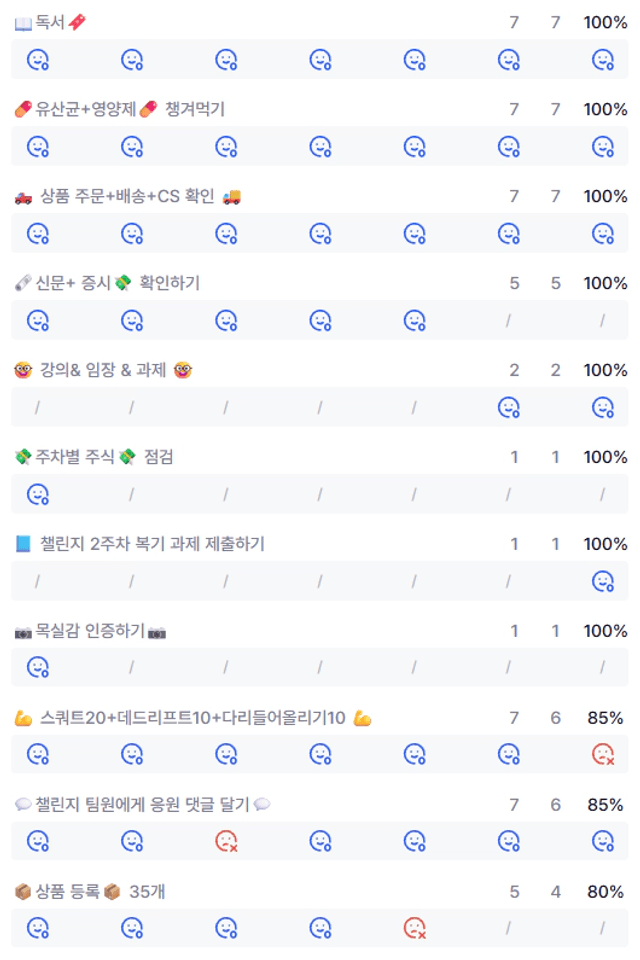Click the only smiley in 목실감 인증하기 row
Viewport: 640px width, 960px height.
(x=38, y=667)
